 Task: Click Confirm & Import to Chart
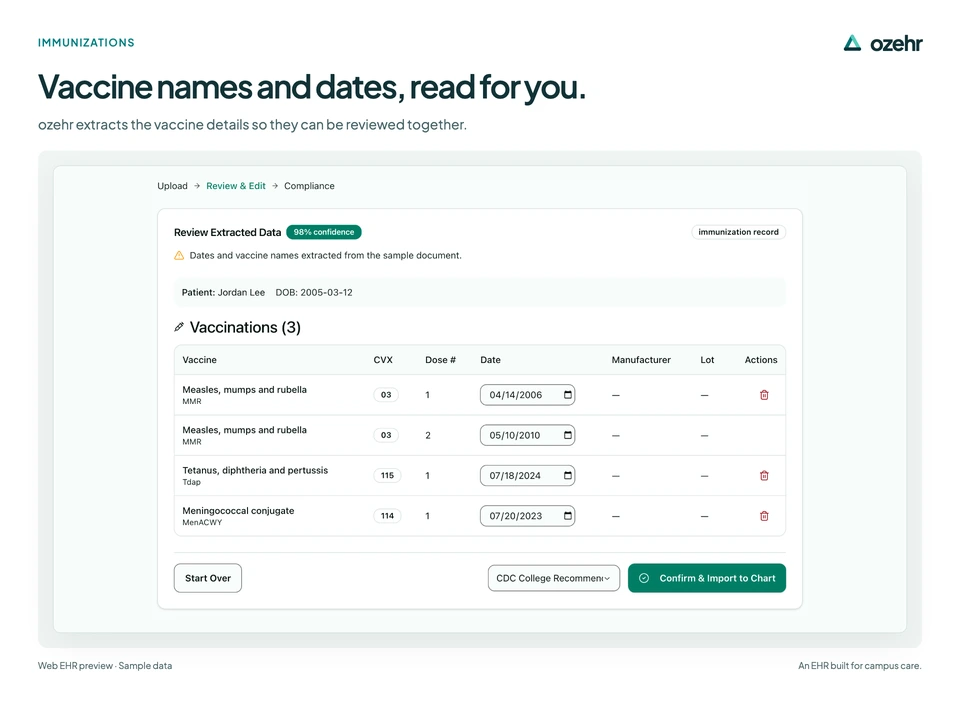(x=707, y=578)
